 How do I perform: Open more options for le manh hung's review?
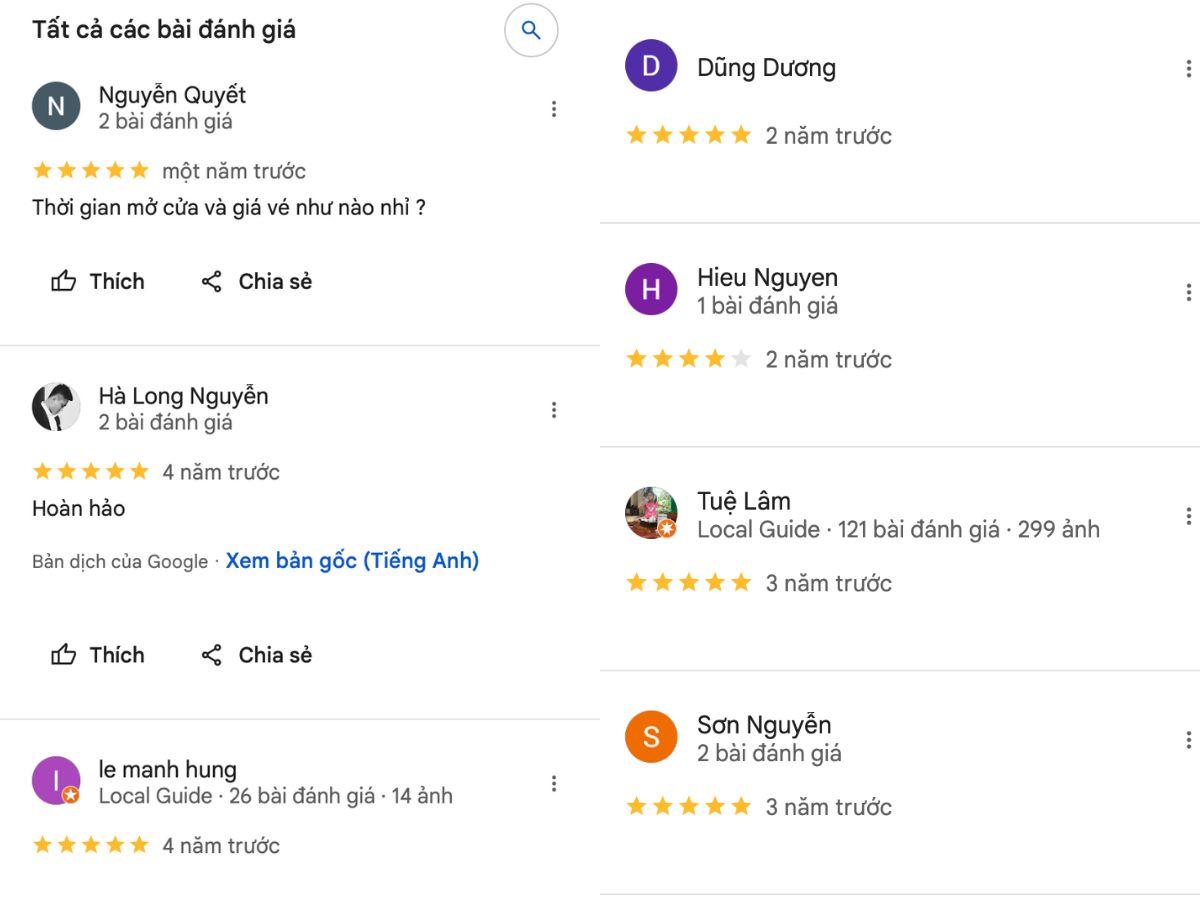coord(554,783)
